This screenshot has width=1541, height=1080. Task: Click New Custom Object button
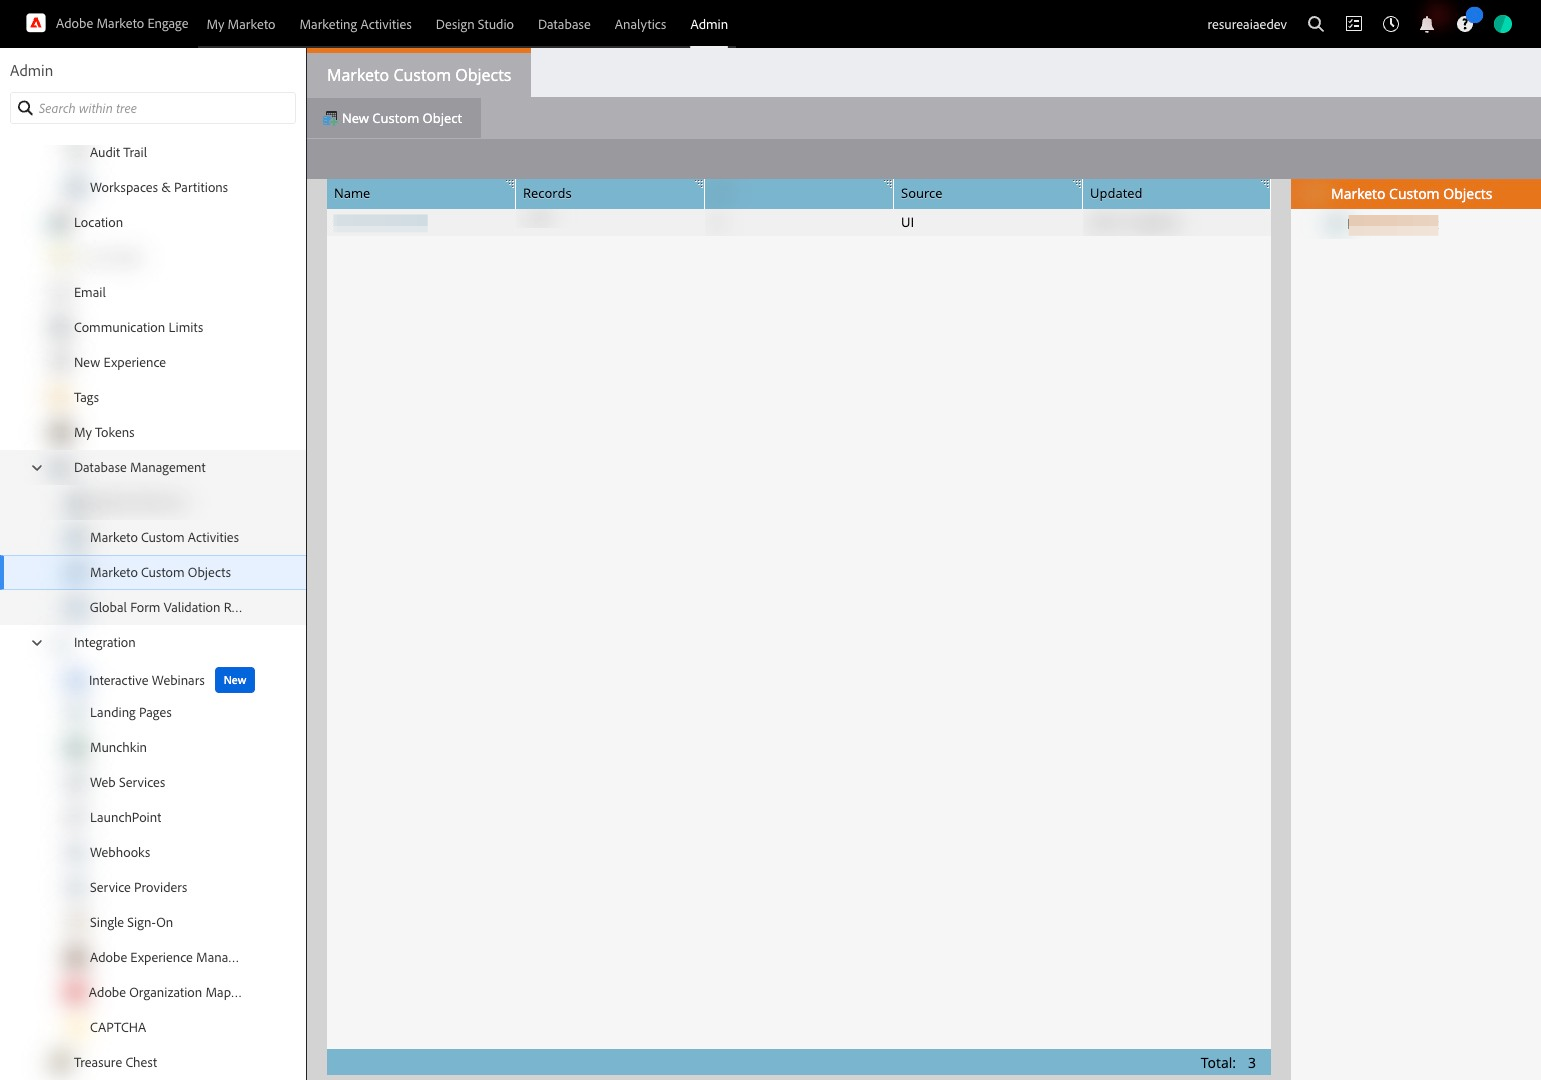point(393,118)
